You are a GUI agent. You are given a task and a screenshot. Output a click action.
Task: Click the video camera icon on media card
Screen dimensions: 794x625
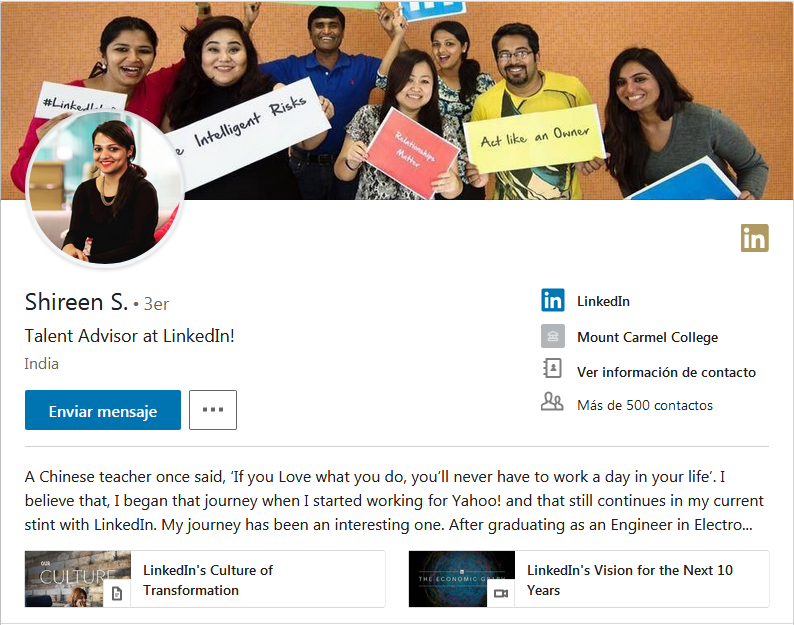point(501,594)
